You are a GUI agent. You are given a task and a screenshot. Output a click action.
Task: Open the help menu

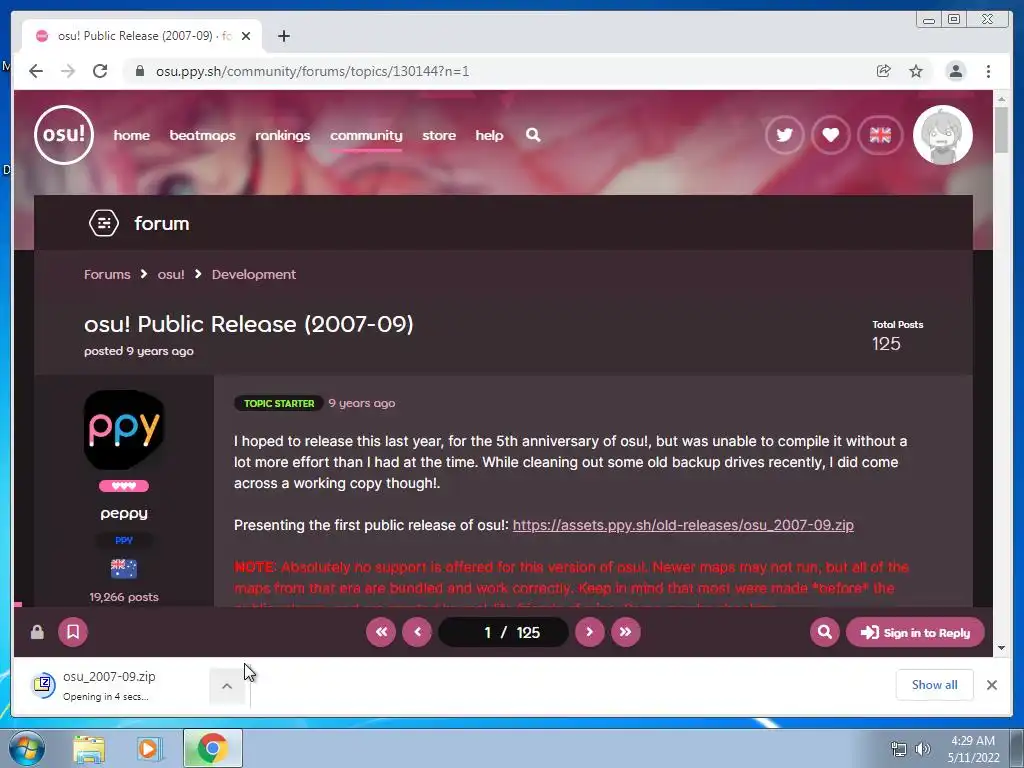[x=489, y=135]
